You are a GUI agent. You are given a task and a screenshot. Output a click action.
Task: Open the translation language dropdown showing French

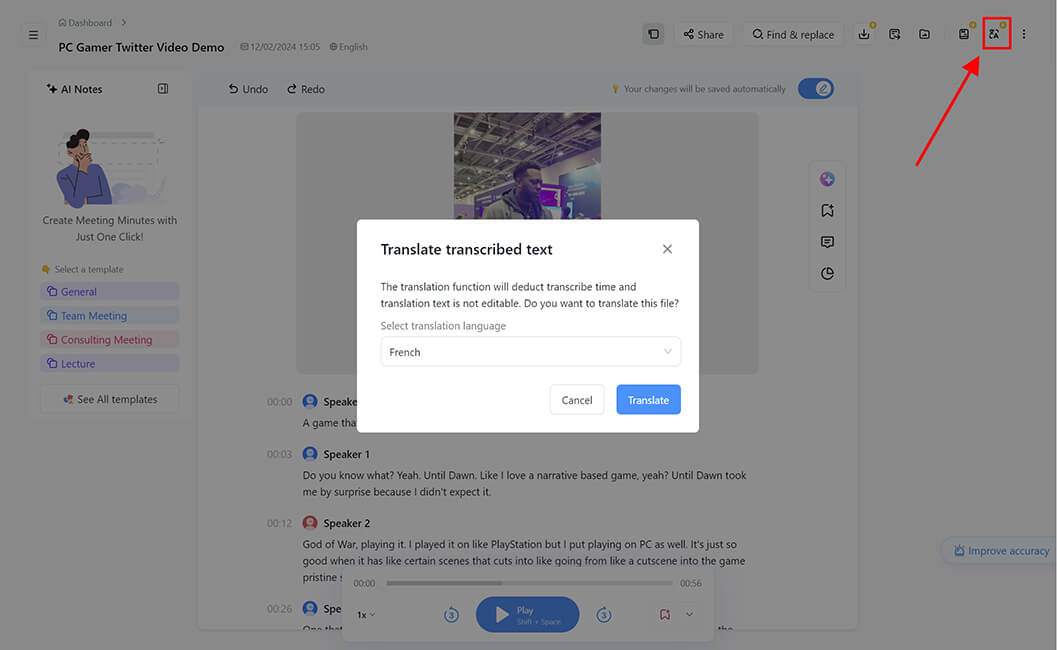coord(531,352)
